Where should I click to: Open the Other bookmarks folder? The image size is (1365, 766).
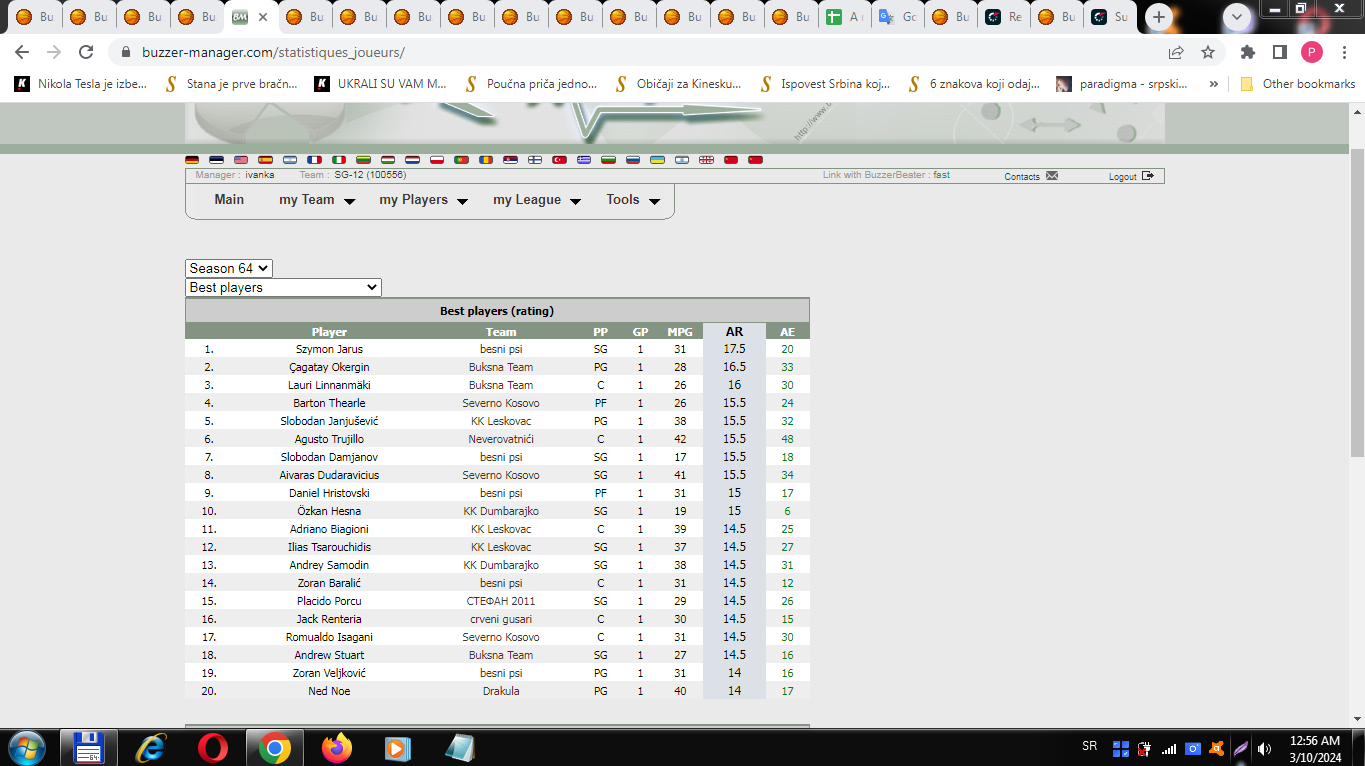click(1297, 84)
